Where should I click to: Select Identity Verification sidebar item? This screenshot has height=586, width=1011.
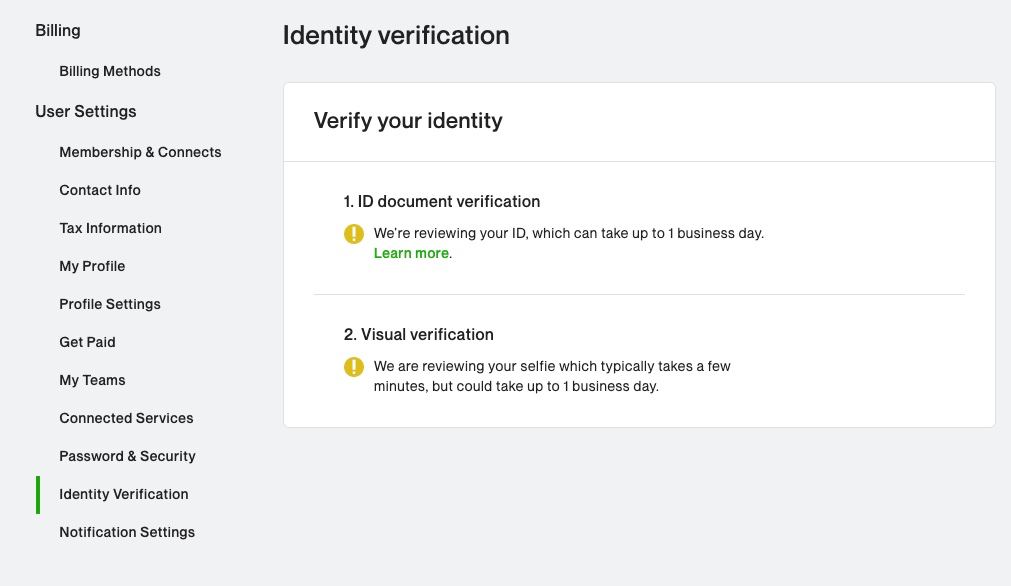[x=124, y=494]
